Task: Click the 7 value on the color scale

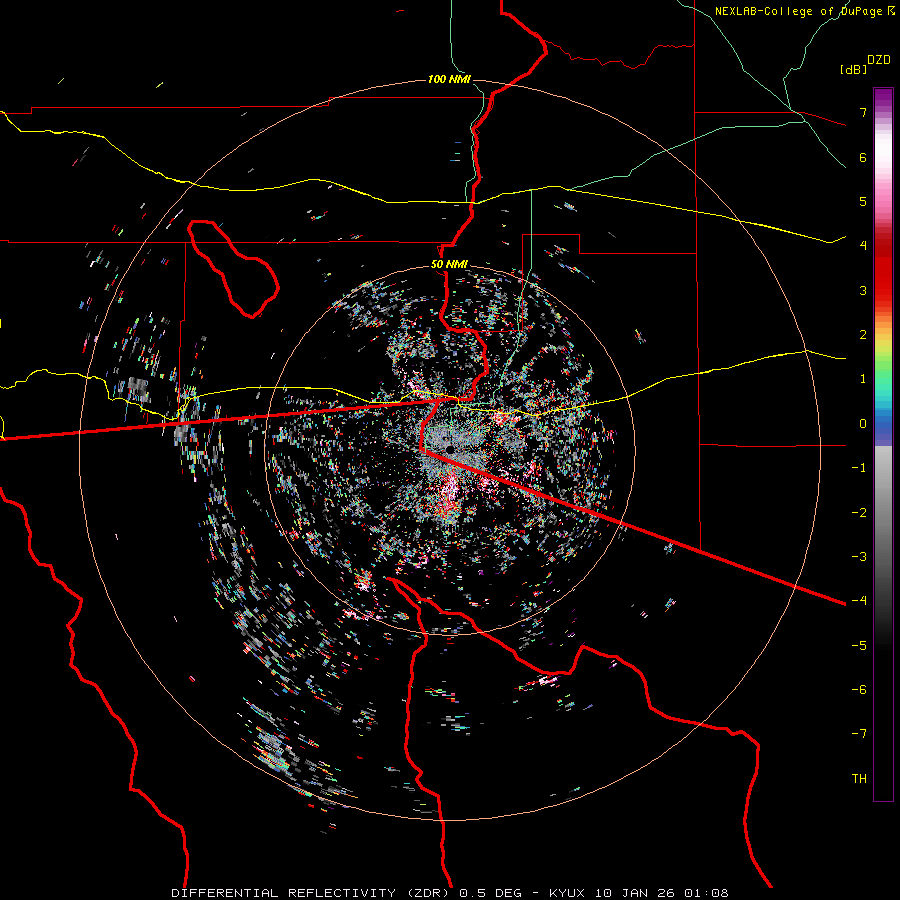Action: point(863,112)
